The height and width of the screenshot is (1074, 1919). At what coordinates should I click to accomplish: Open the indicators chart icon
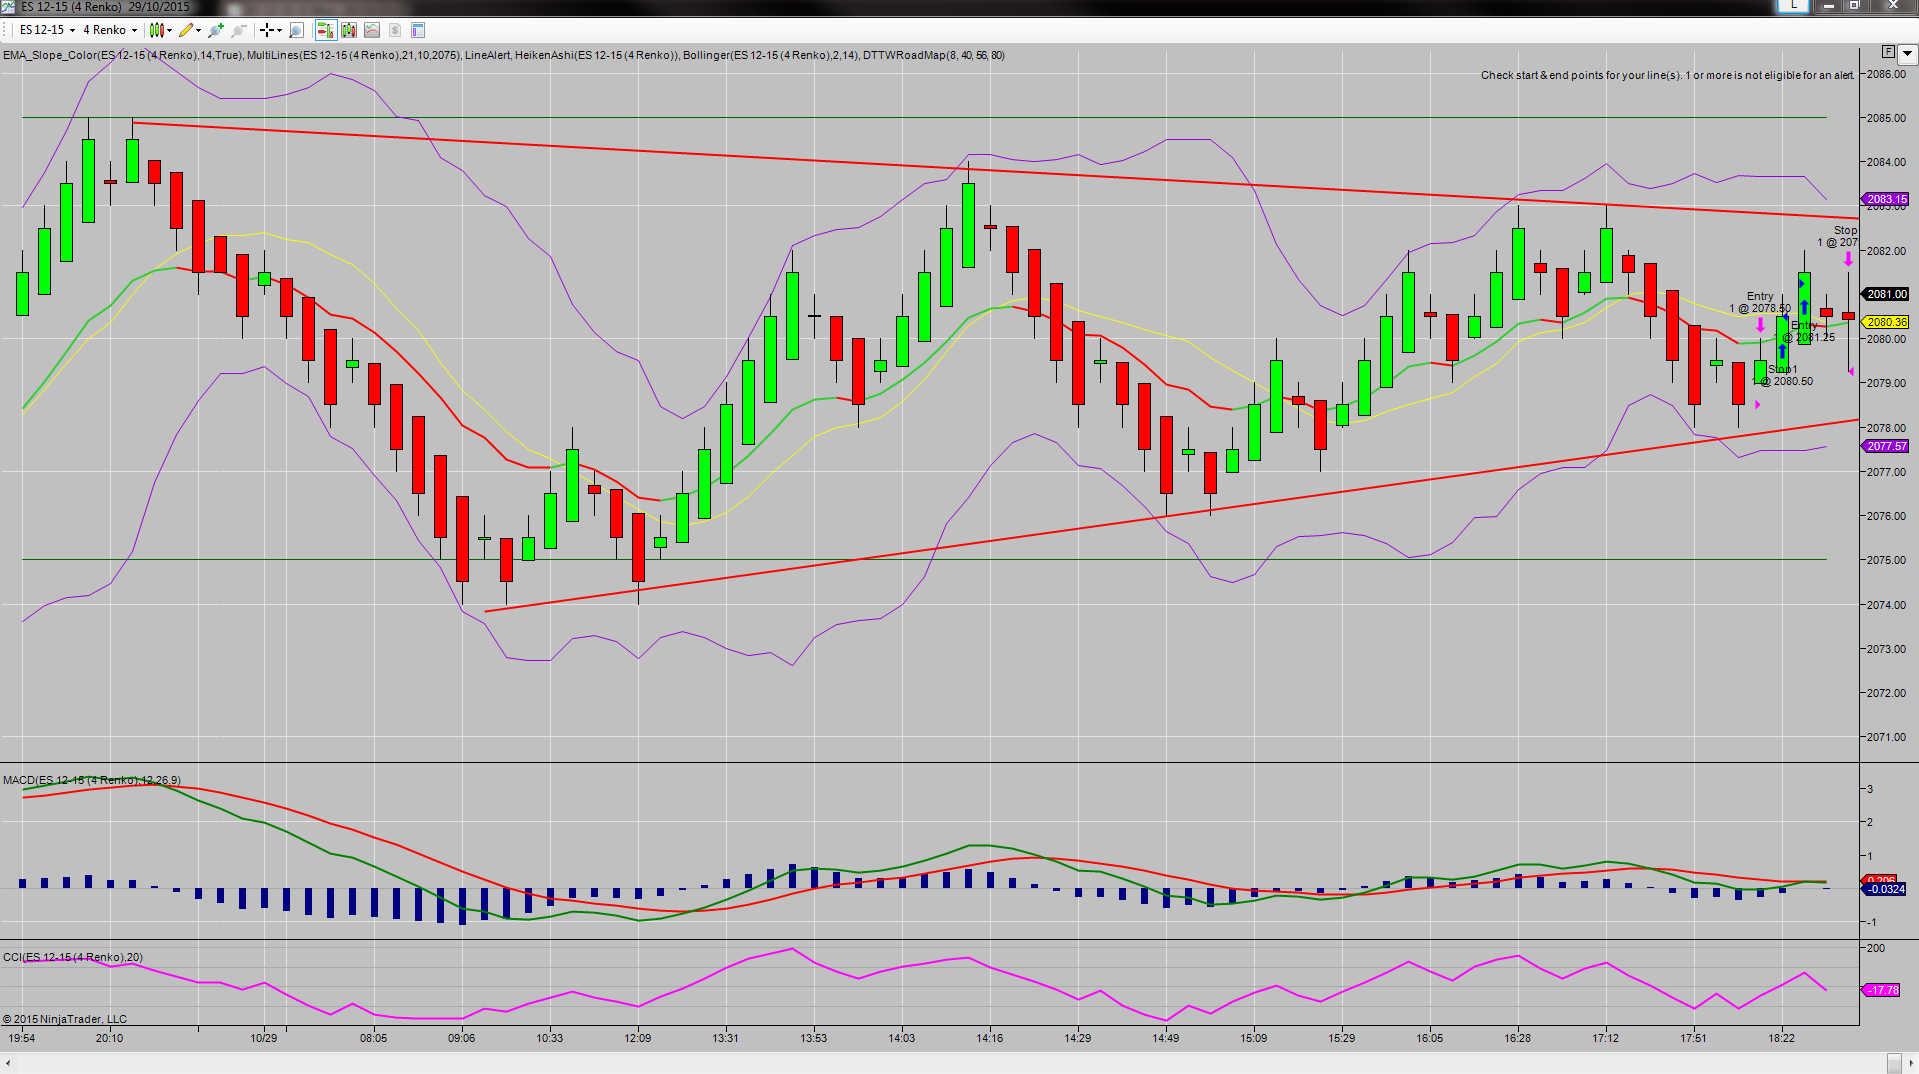tap(372, 30)
